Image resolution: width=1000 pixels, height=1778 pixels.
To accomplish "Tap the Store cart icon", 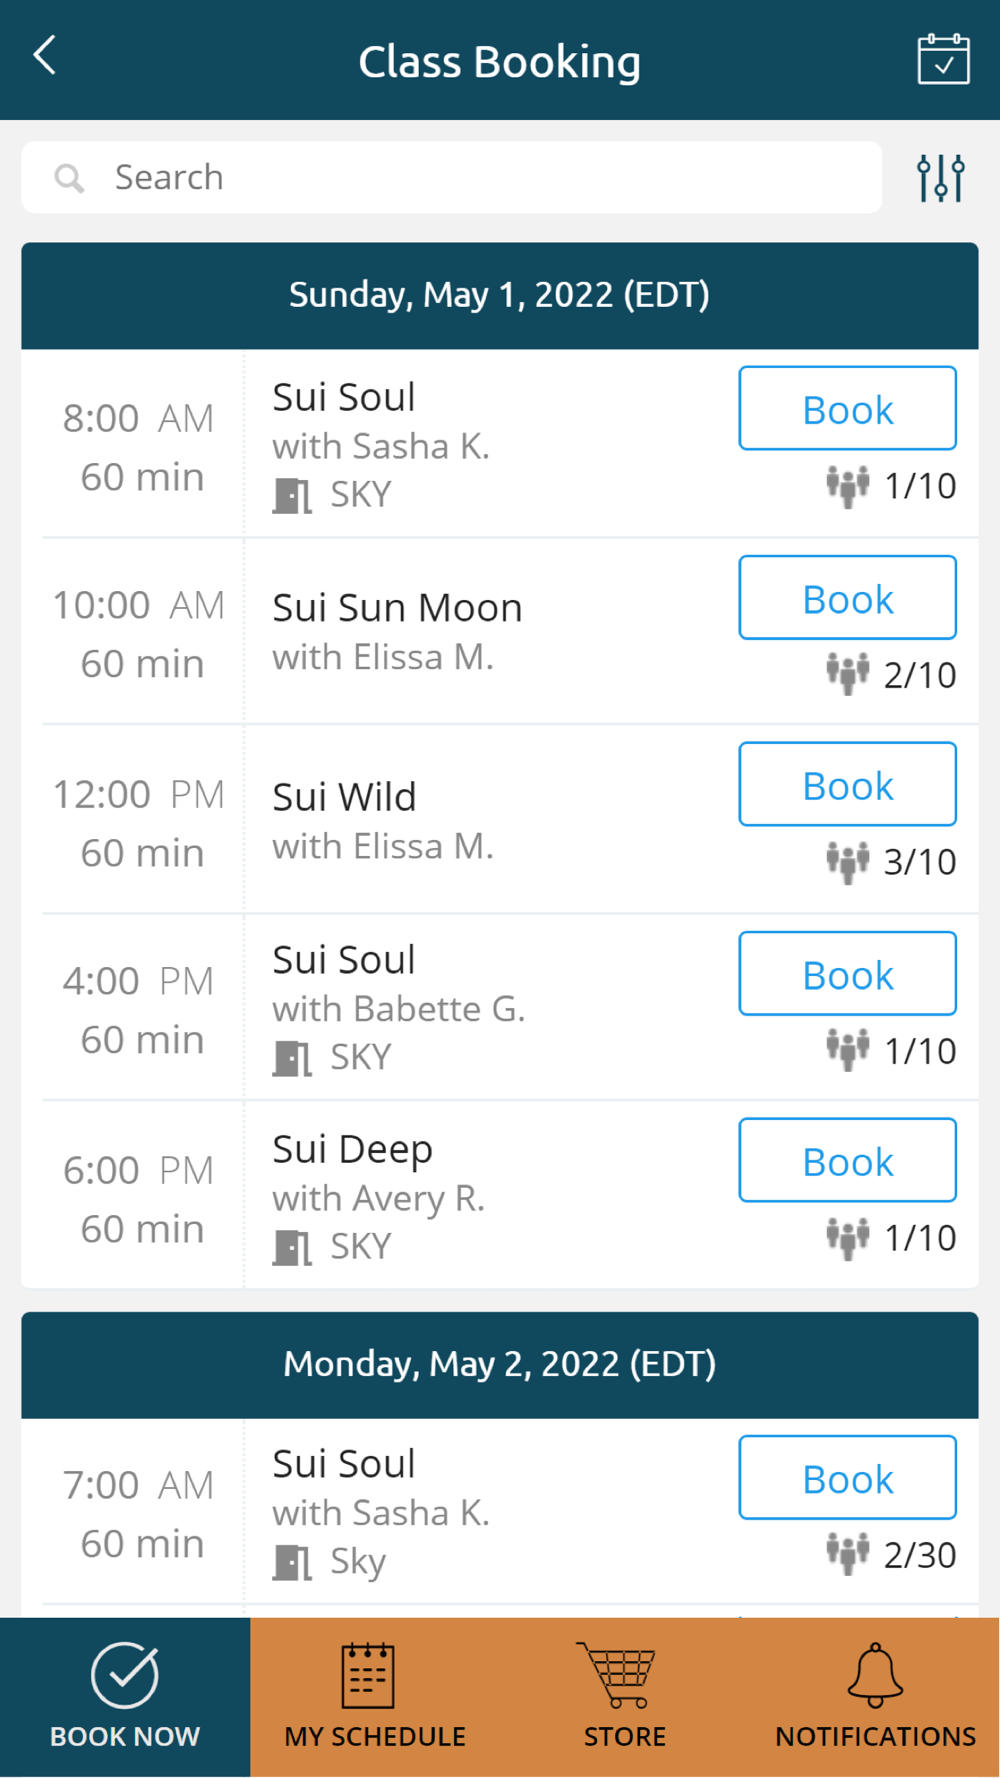I will pos(616,1674).
